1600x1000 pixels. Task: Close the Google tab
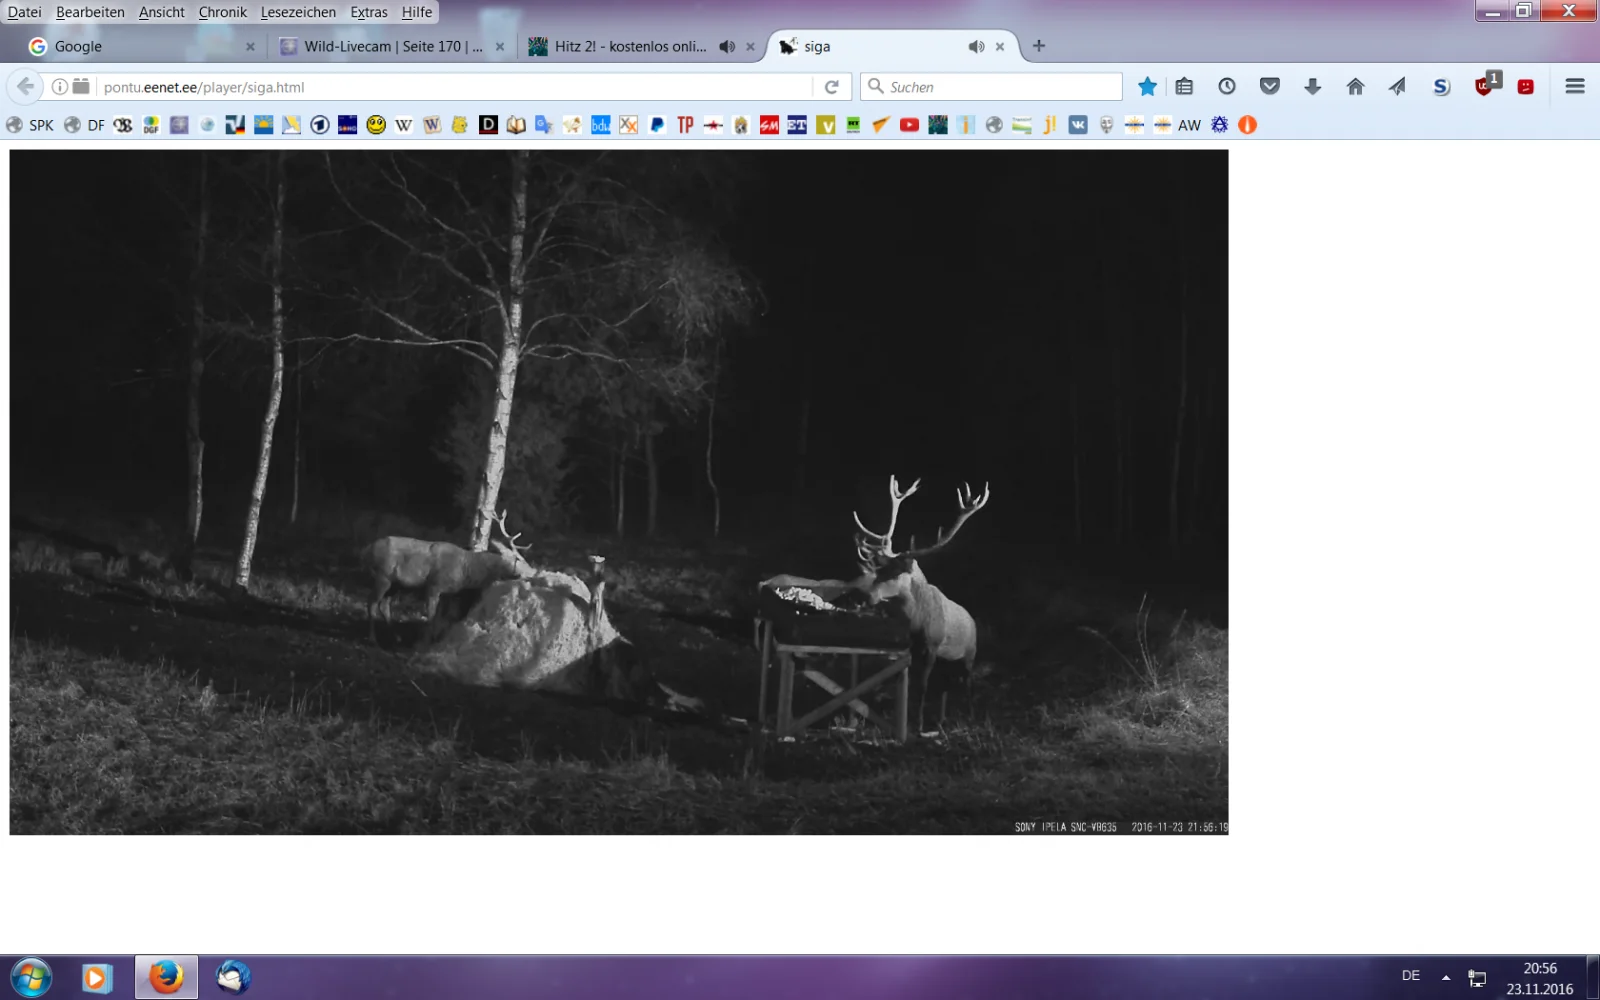(250, 46)
